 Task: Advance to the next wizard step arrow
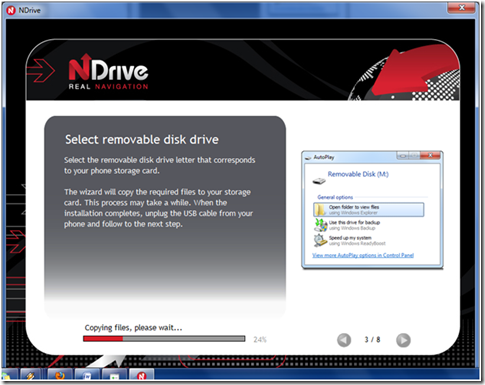point(403,340)
